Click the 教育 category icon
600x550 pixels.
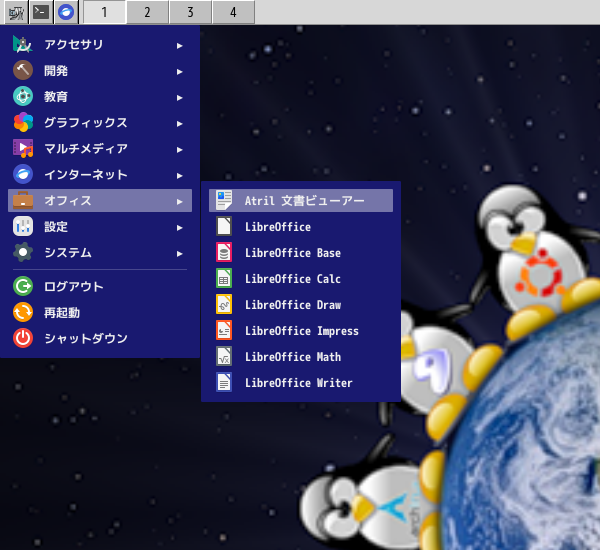[23, 96]
